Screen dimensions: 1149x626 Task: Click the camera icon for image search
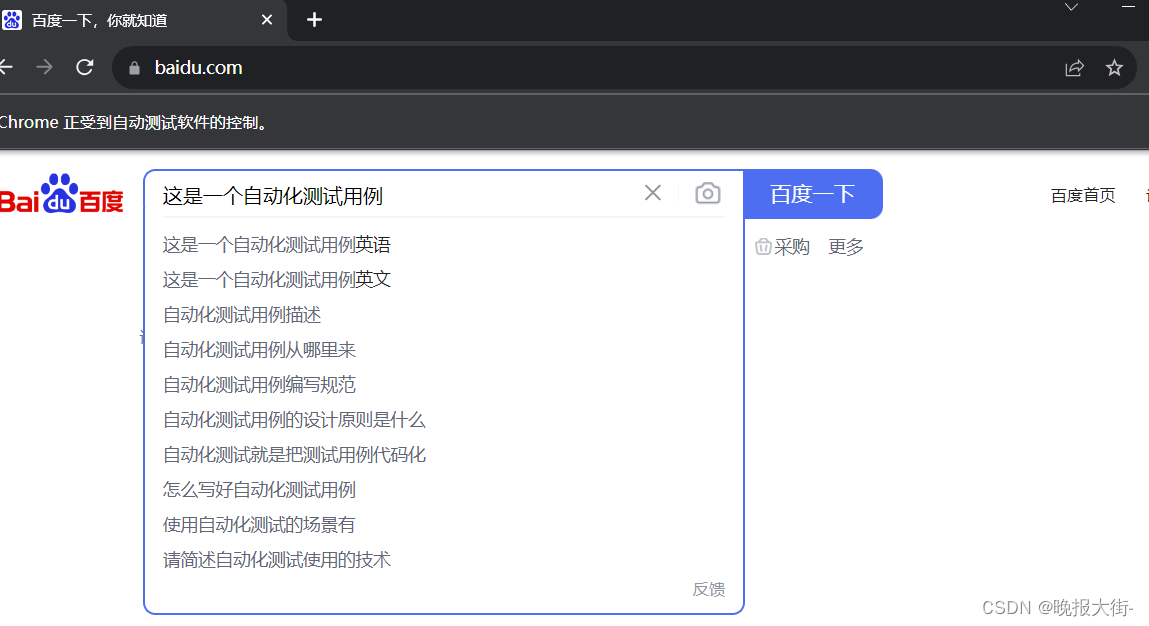point(707,193)
